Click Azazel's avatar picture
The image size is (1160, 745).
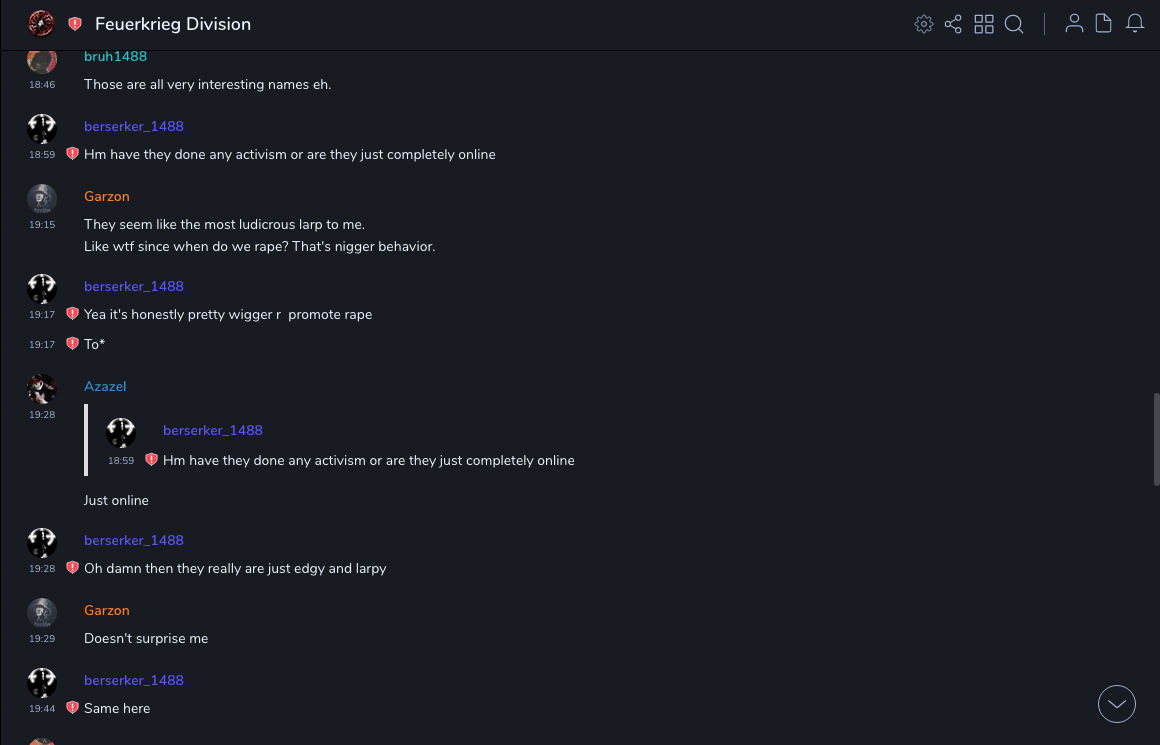point(42,388)
